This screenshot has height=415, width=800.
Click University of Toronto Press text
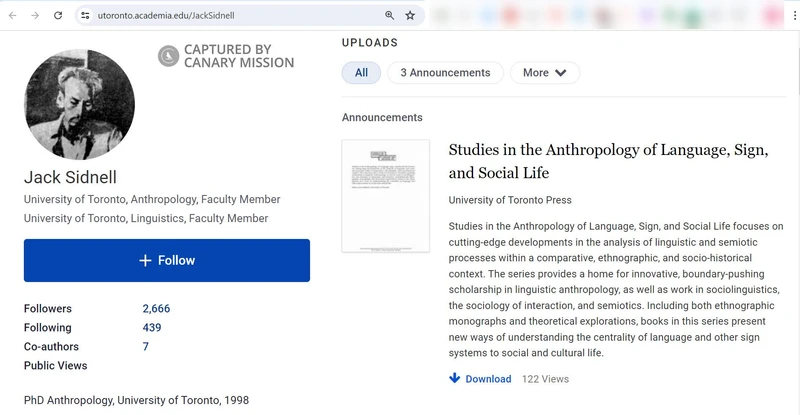pos(510,200)
